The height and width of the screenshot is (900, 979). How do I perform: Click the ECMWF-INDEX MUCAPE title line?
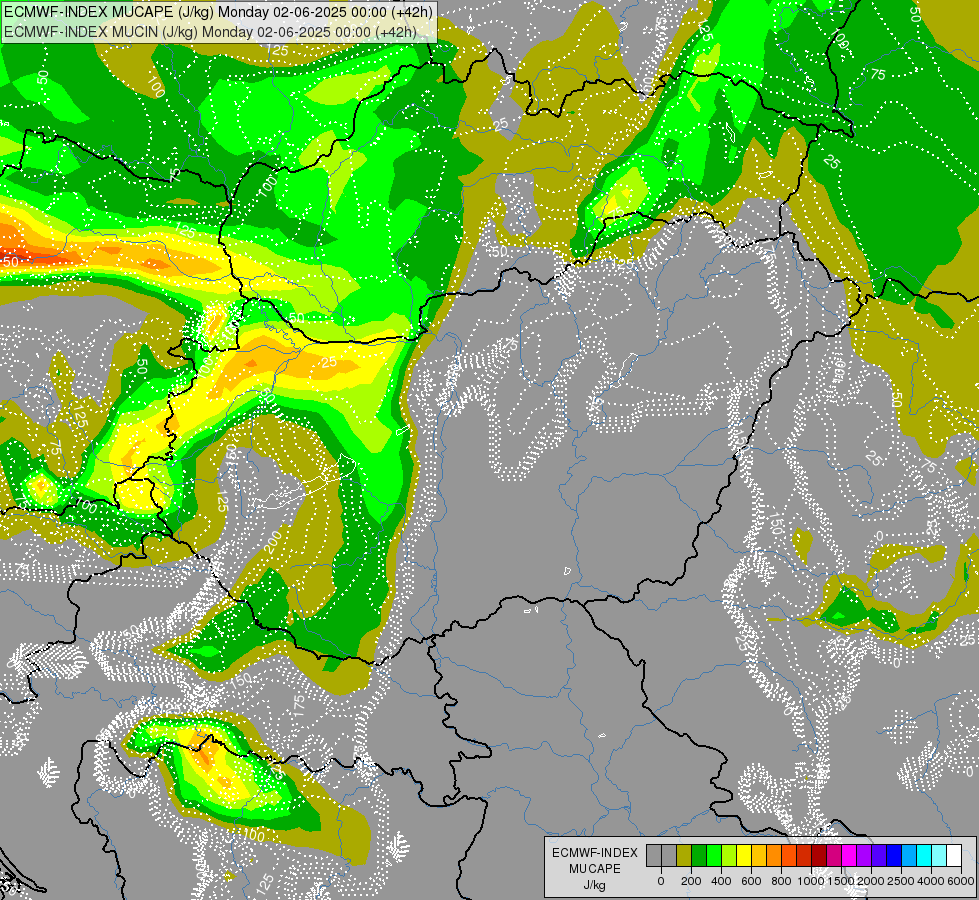218,12
